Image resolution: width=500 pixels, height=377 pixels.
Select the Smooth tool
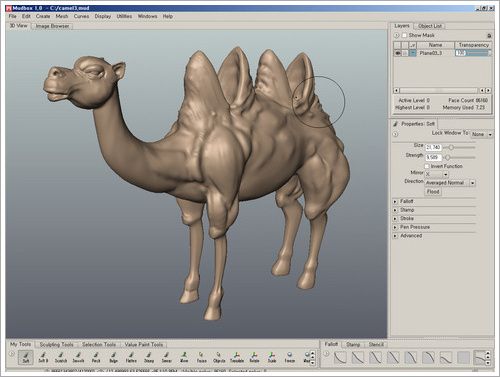tap(78, 357)
